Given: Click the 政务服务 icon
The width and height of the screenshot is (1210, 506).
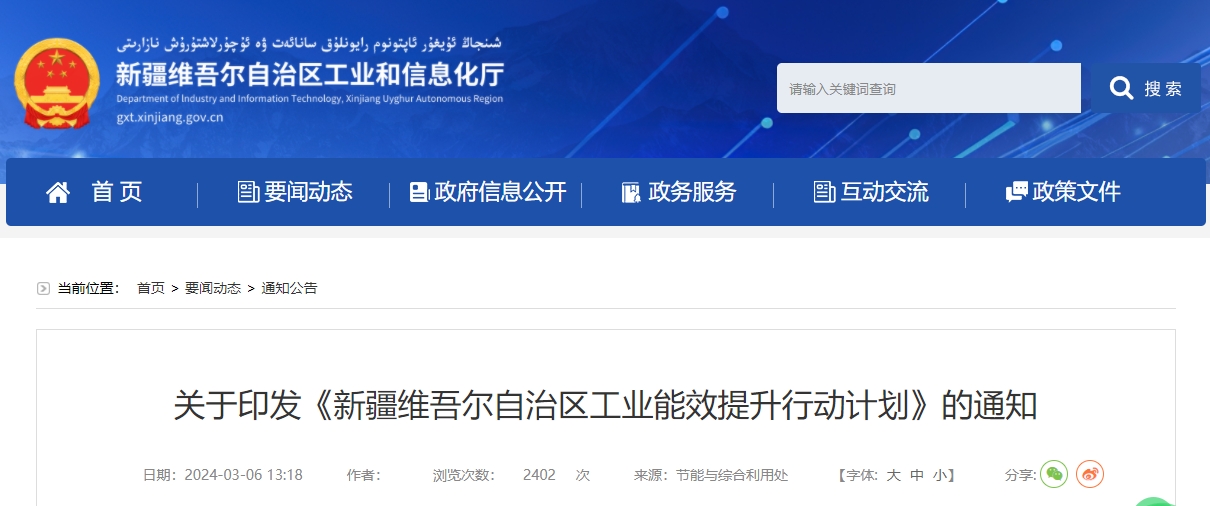Looking at the screenshot, I should [x=630, y=192].
